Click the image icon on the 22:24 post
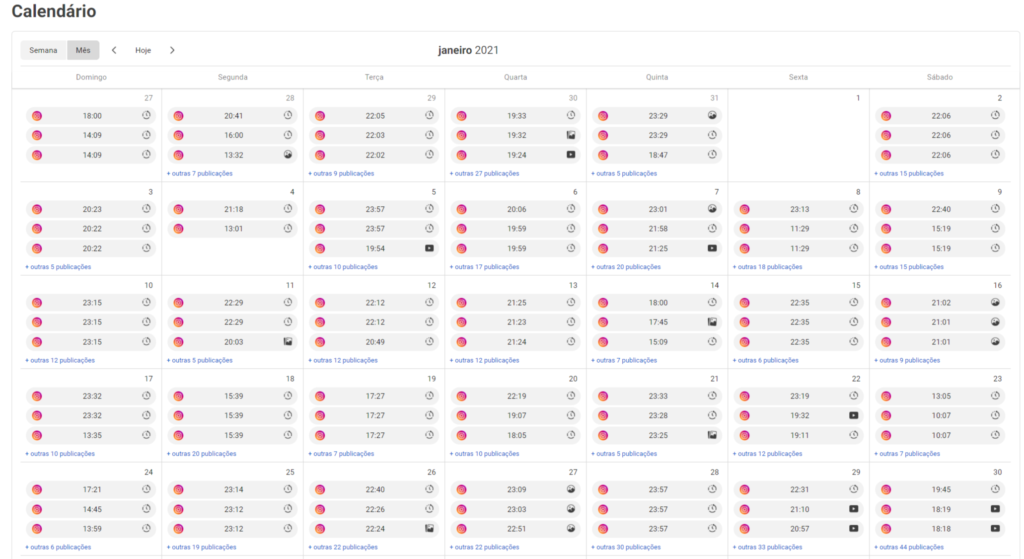The image size is (1024, 559). (x=429, y=528)
